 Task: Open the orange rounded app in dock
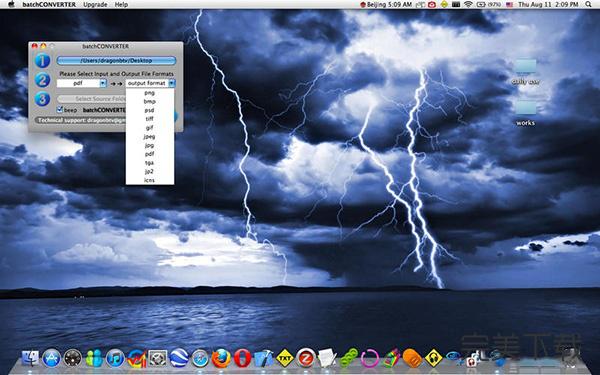pos(412,359)
